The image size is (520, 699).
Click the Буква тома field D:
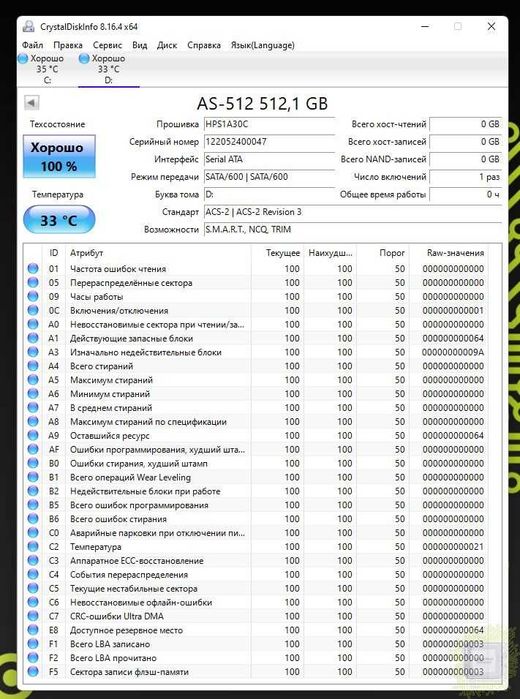click(269, 194)
